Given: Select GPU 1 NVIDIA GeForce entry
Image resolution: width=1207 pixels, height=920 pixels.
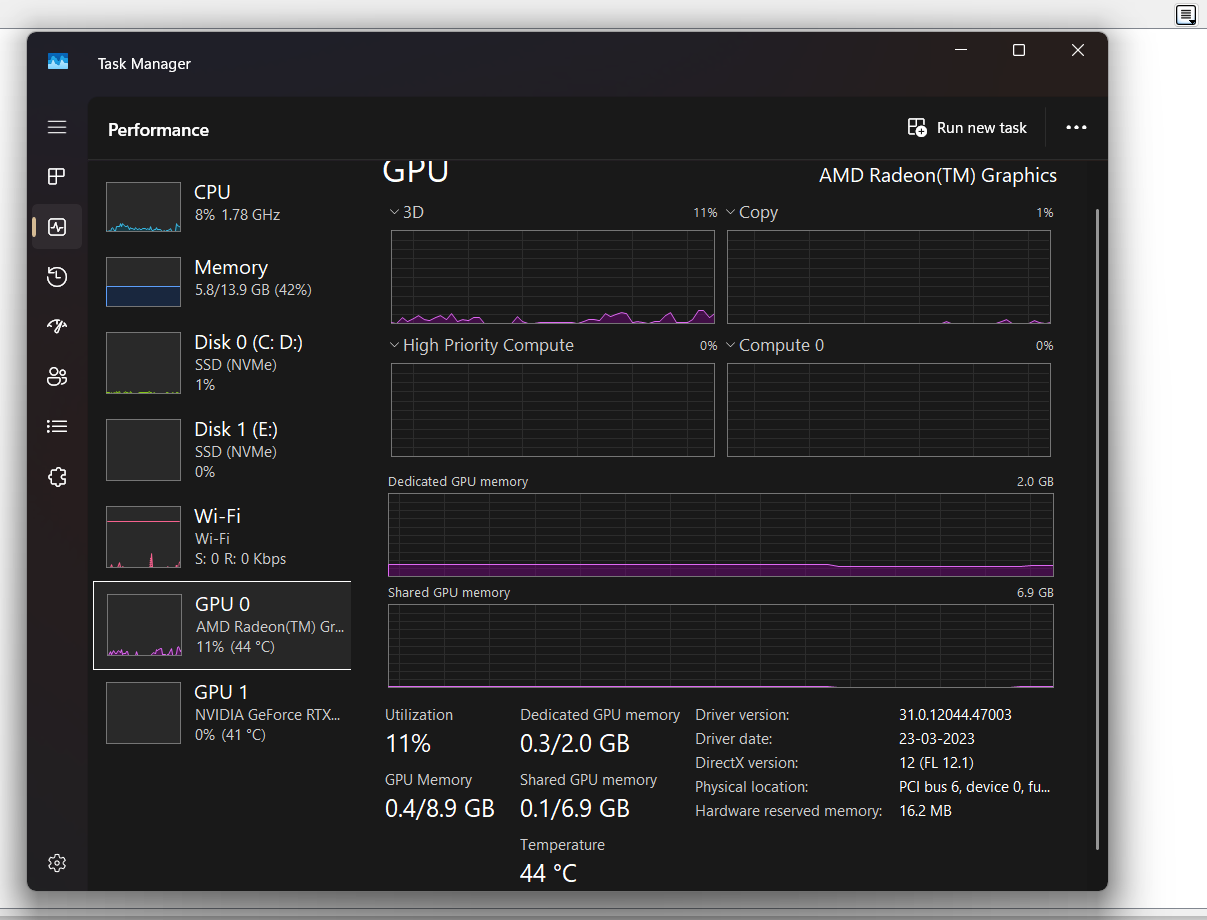Looking at the screenshot, I should (222, 713).
